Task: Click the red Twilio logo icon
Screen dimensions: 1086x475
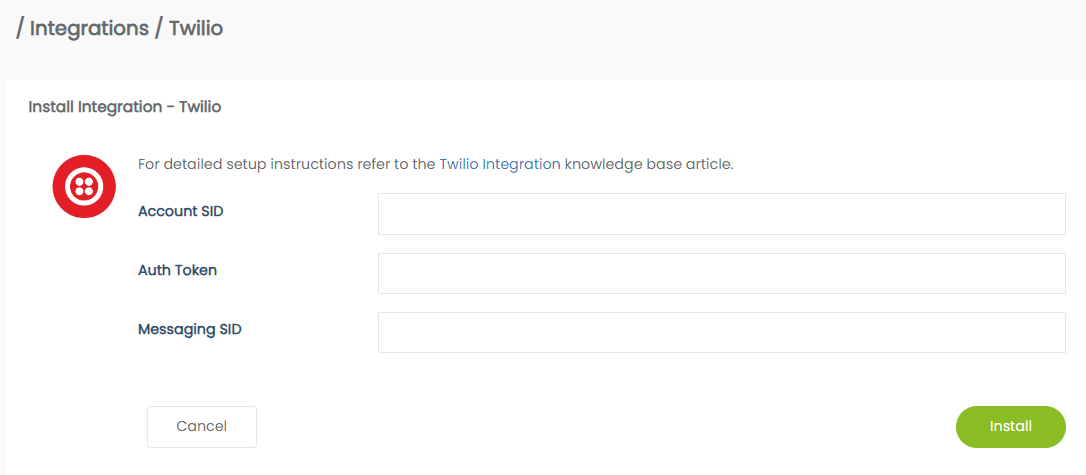Action: 84,187
